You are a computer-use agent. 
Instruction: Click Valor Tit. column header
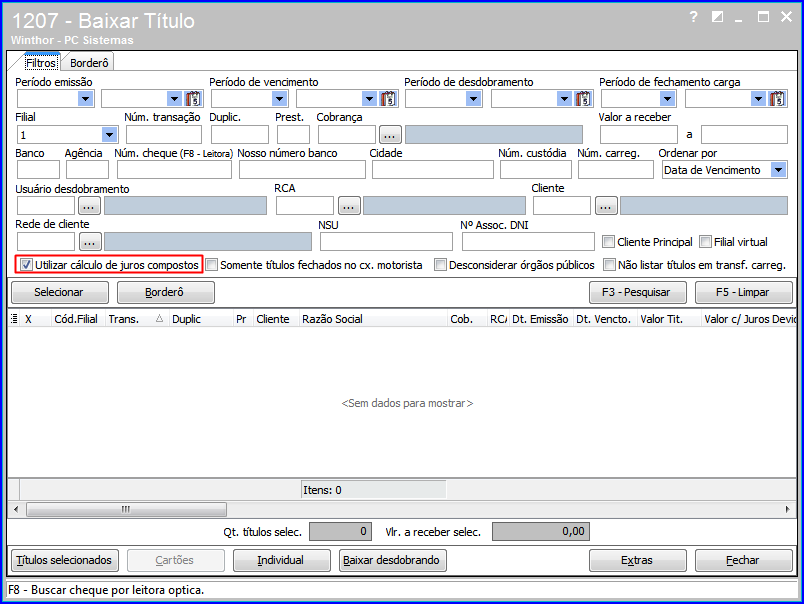tap(669, 319)
